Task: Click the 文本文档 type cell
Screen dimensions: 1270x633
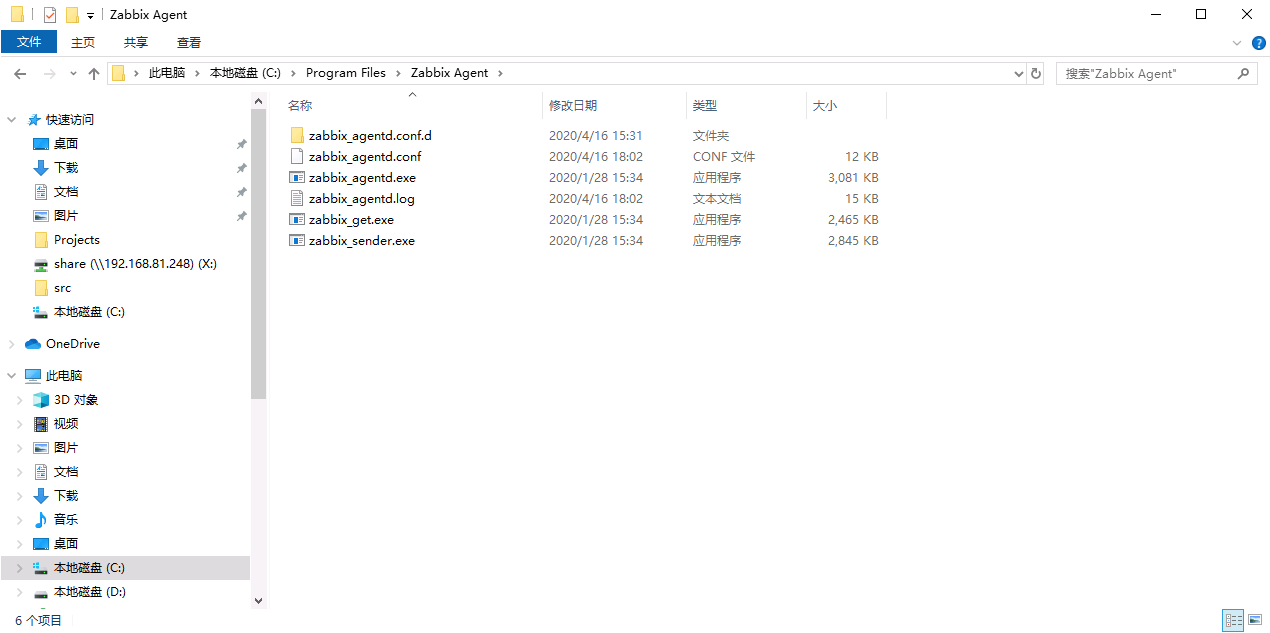Action: 717,198
